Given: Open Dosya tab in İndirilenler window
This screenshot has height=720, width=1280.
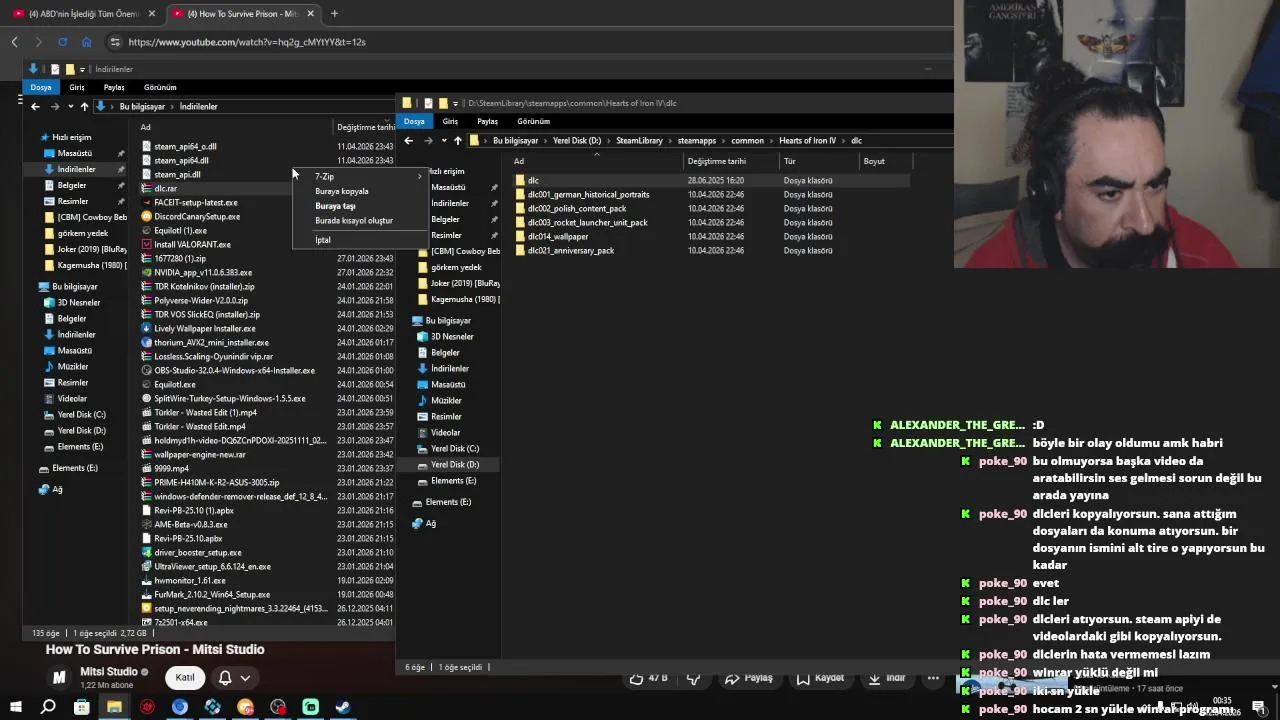Looking at the screenshot, I should coord(40,87).
